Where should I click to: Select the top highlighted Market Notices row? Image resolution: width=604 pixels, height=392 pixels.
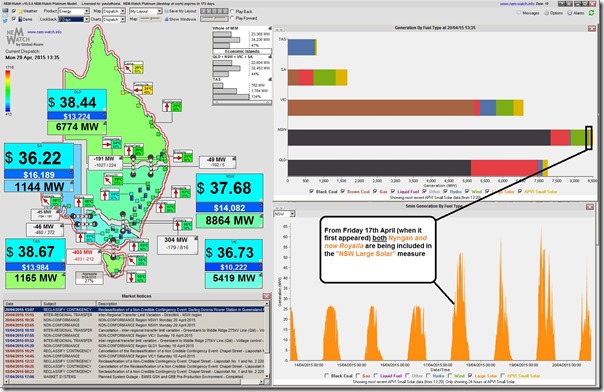click(x=134, y=310)
